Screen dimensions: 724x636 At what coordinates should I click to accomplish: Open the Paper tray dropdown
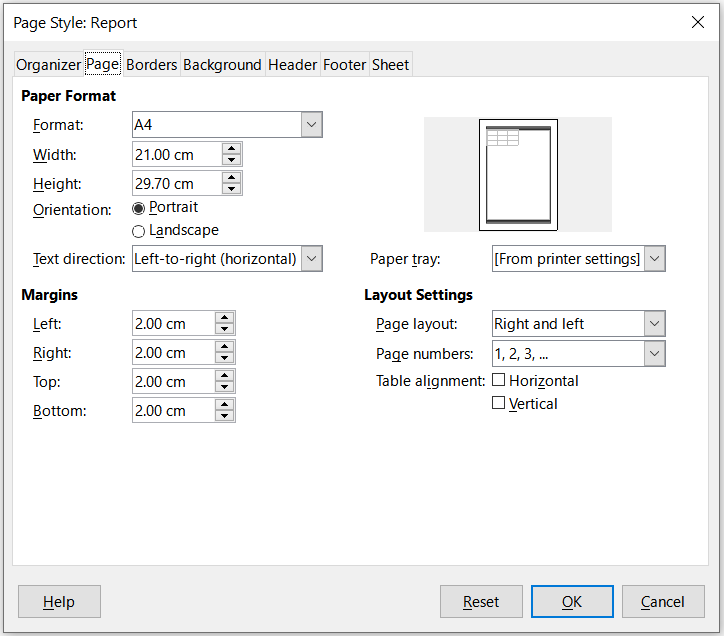(579, 259)
